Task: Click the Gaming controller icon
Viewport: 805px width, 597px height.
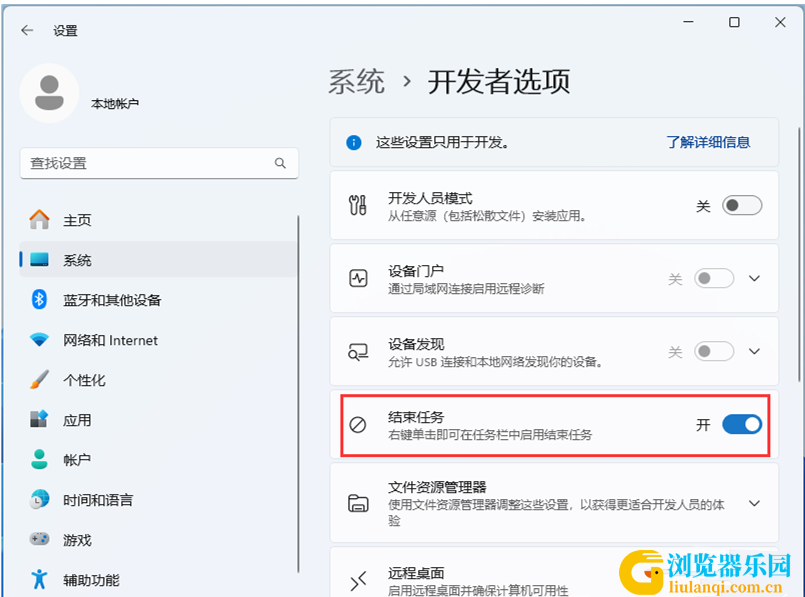Action: tap(40, 538)
